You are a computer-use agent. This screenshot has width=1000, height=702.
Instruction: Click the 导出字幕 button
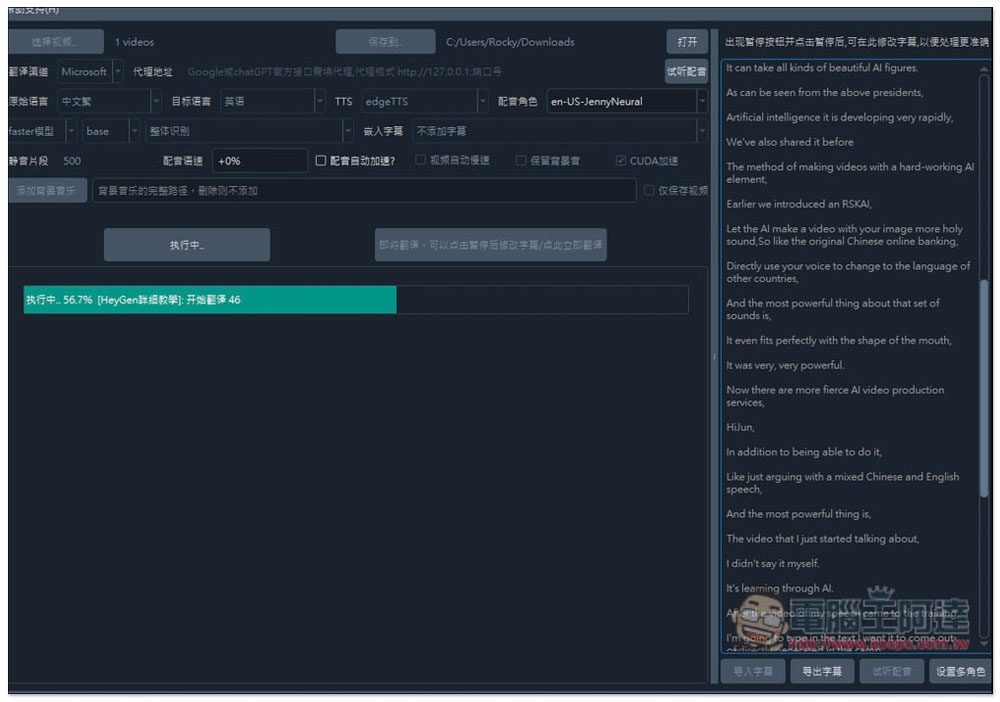(821, 671)
